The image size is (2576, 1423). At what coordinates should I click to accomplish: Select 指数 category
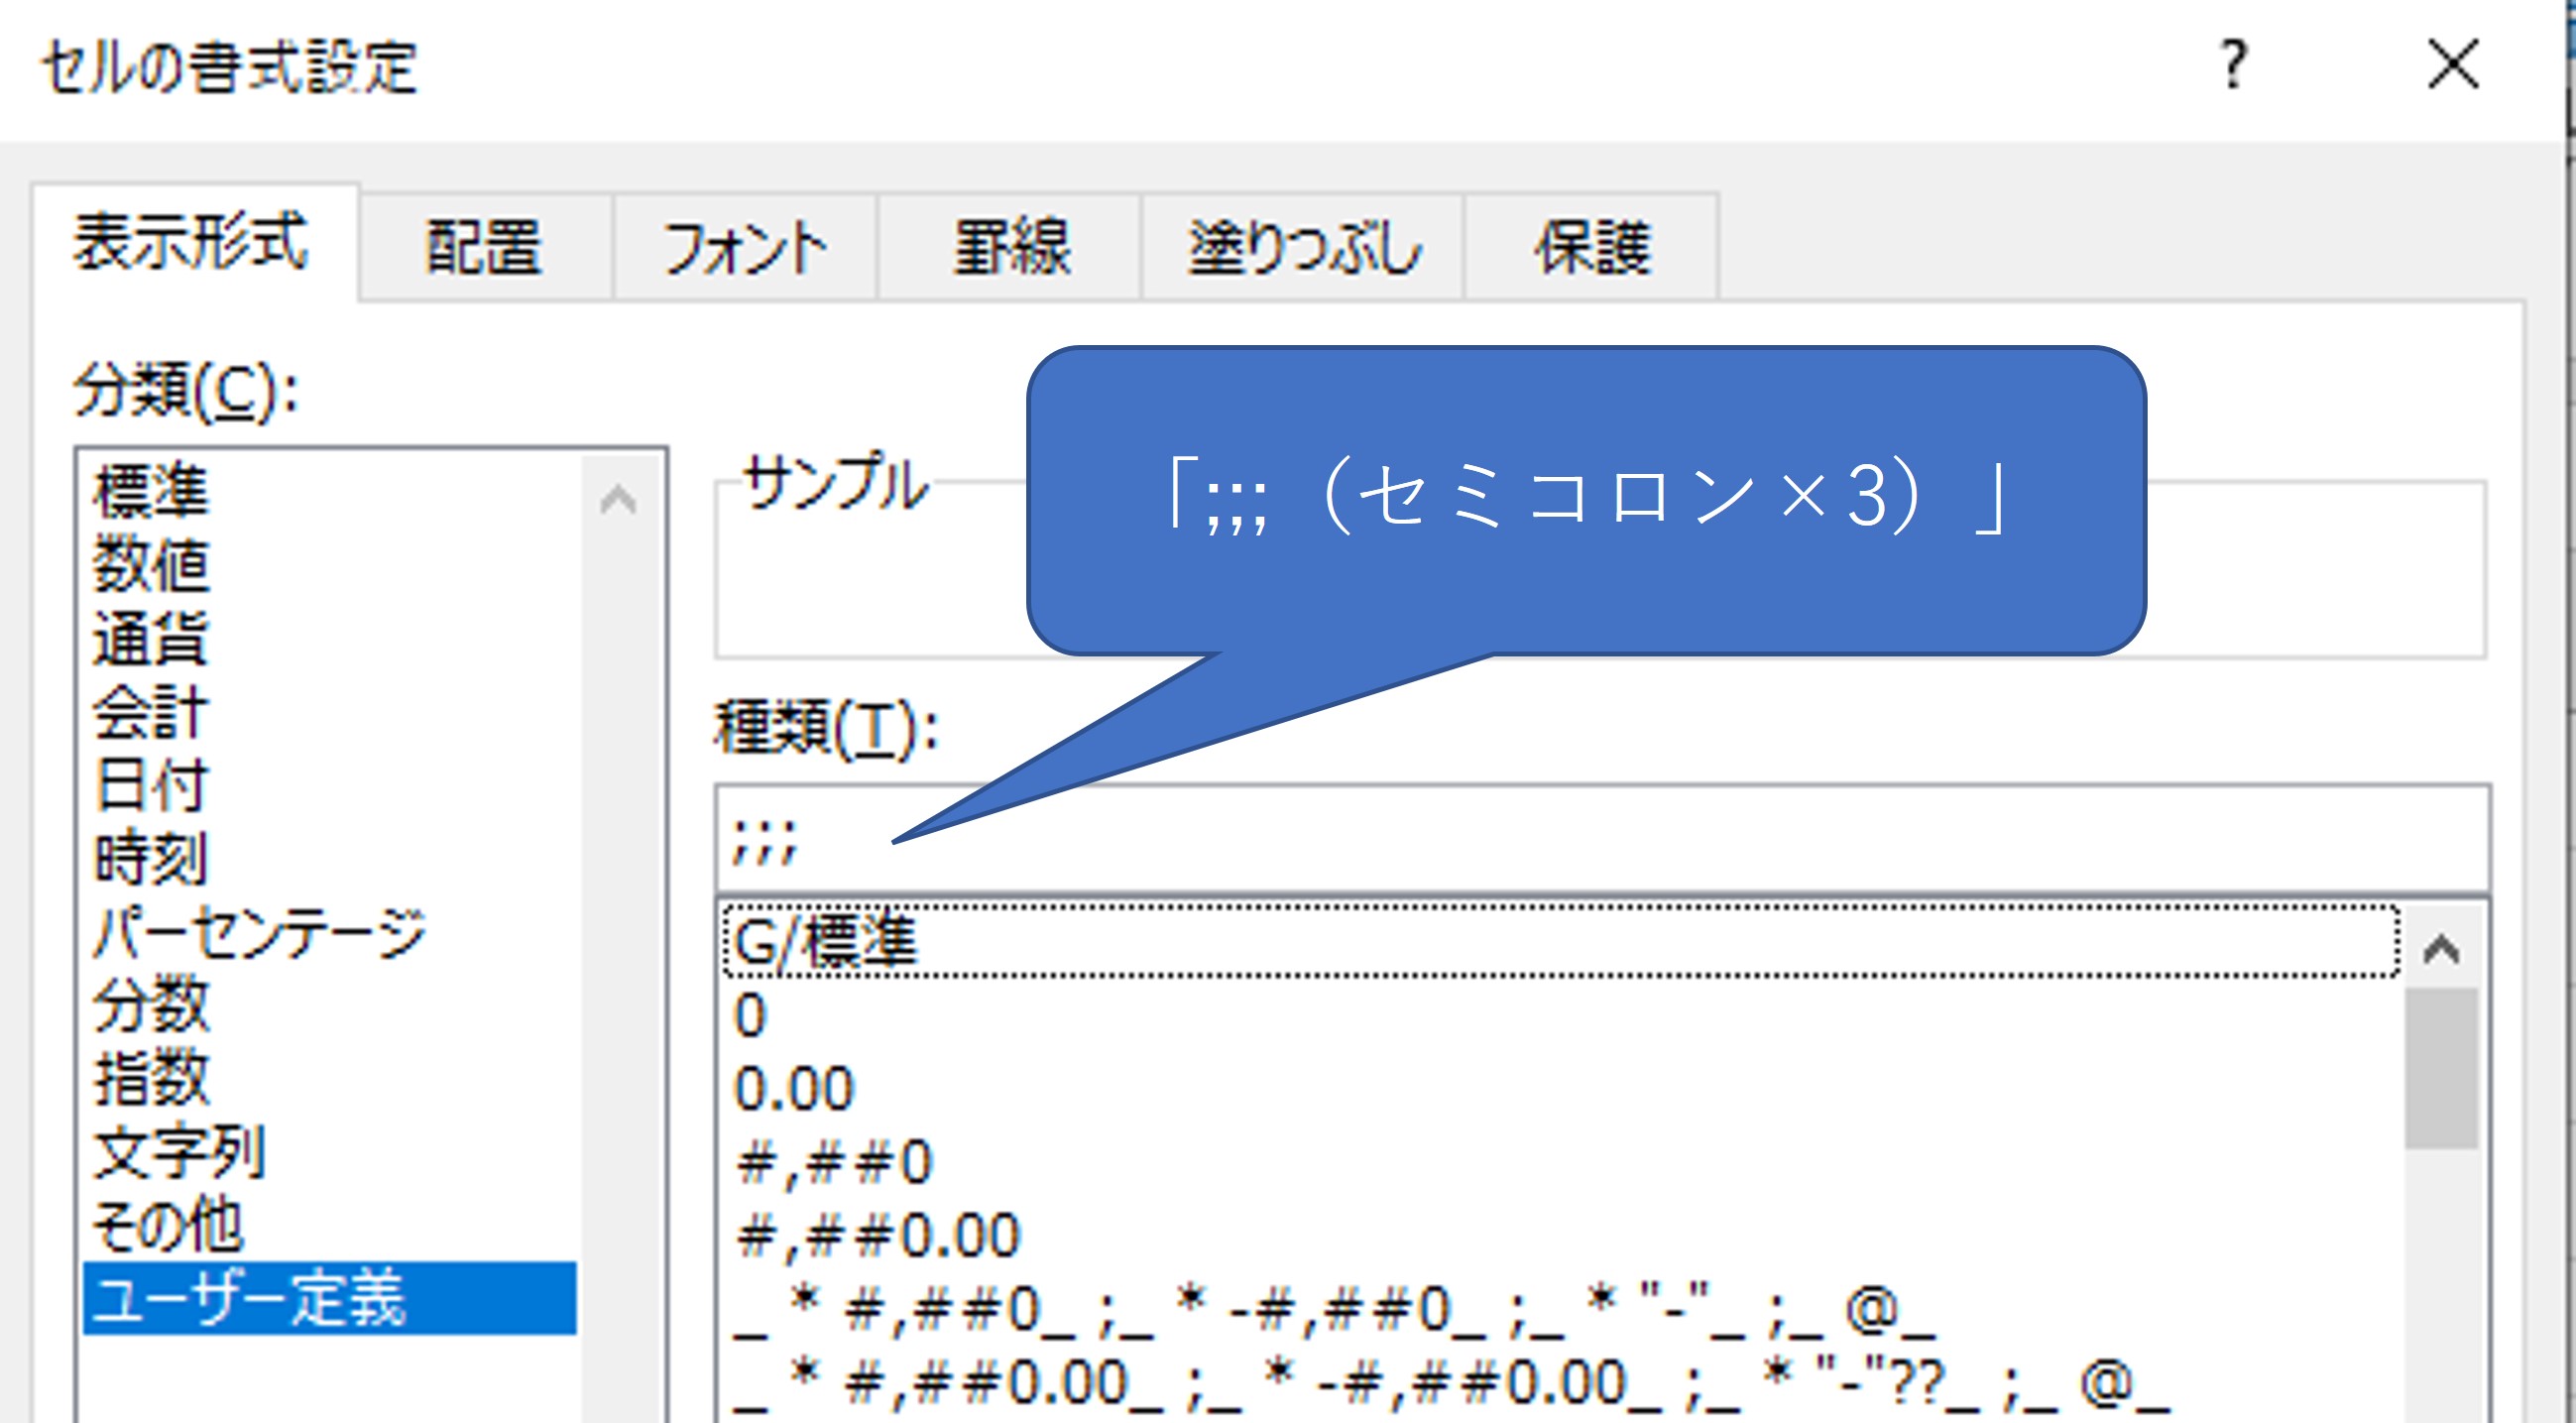tap(330, 1079)
